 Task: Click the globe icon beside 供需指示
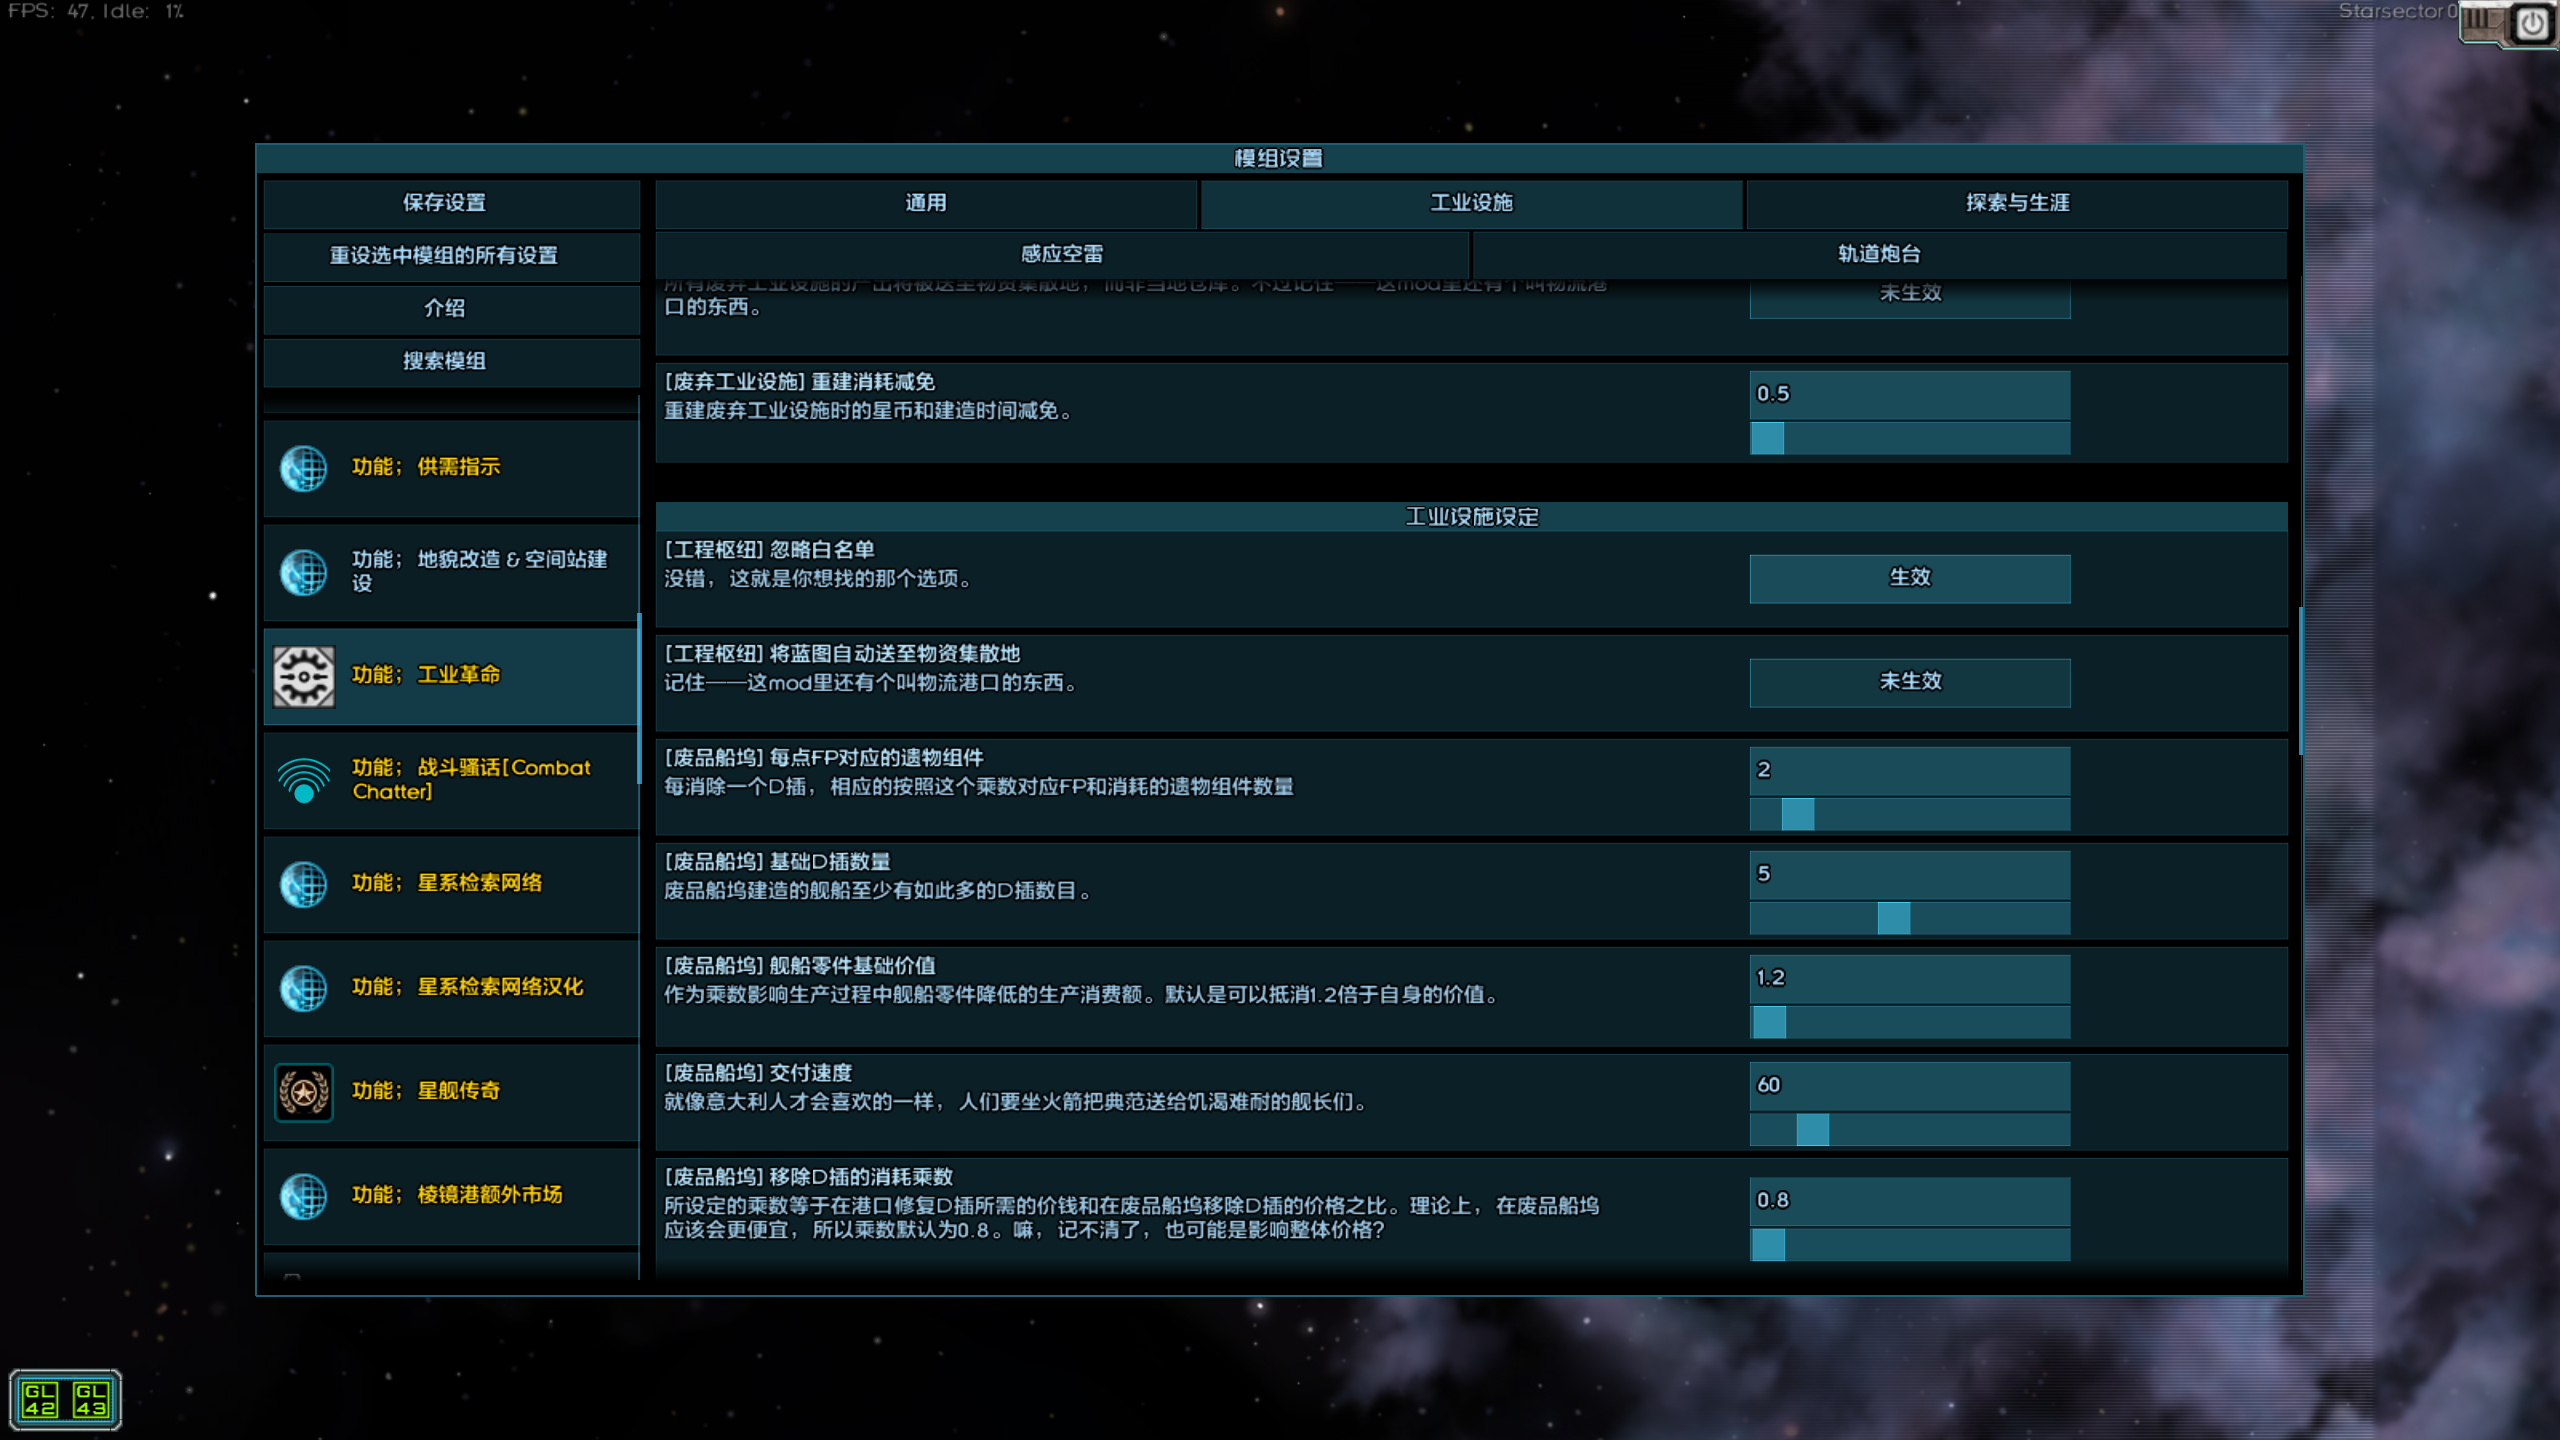pyautogui.click(x=303, y=468)
